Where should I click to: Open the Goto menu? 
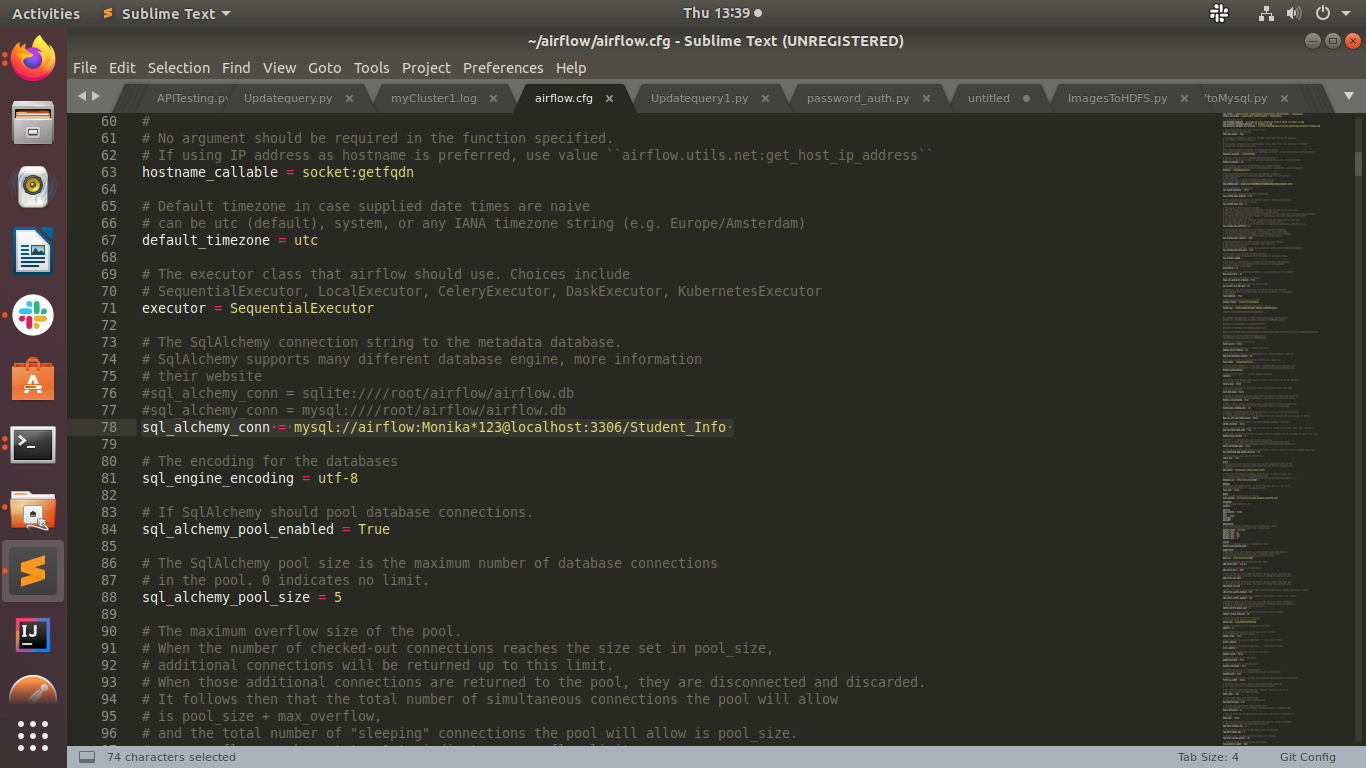click(x=324, y=68)
